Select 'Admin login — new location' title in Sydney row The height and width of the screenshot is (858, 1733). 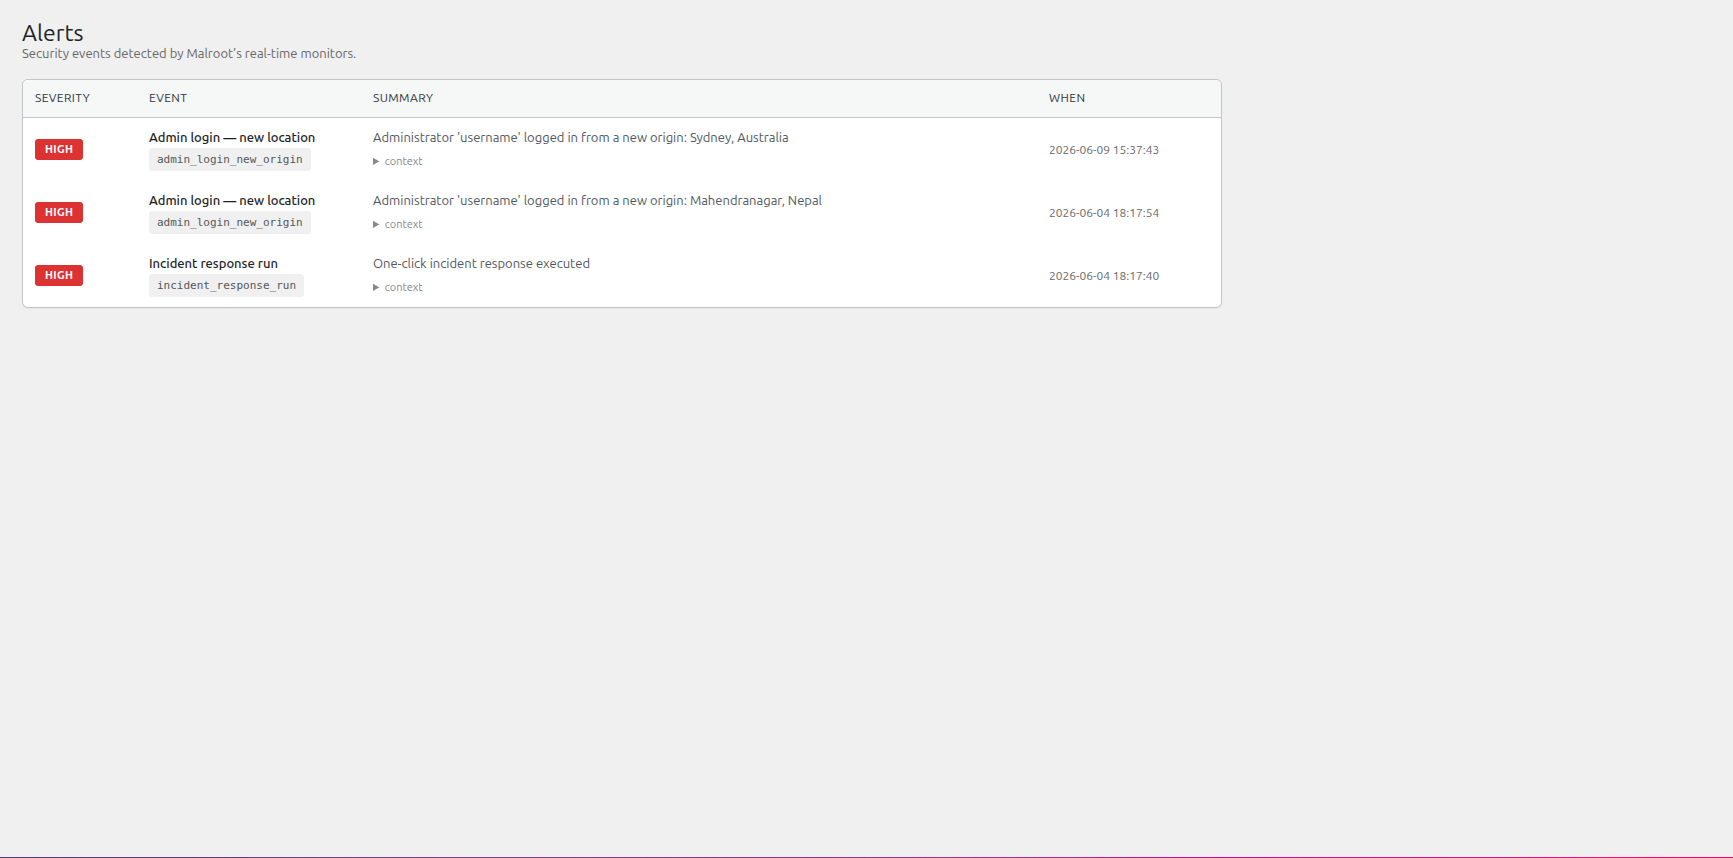pos(232,137)
